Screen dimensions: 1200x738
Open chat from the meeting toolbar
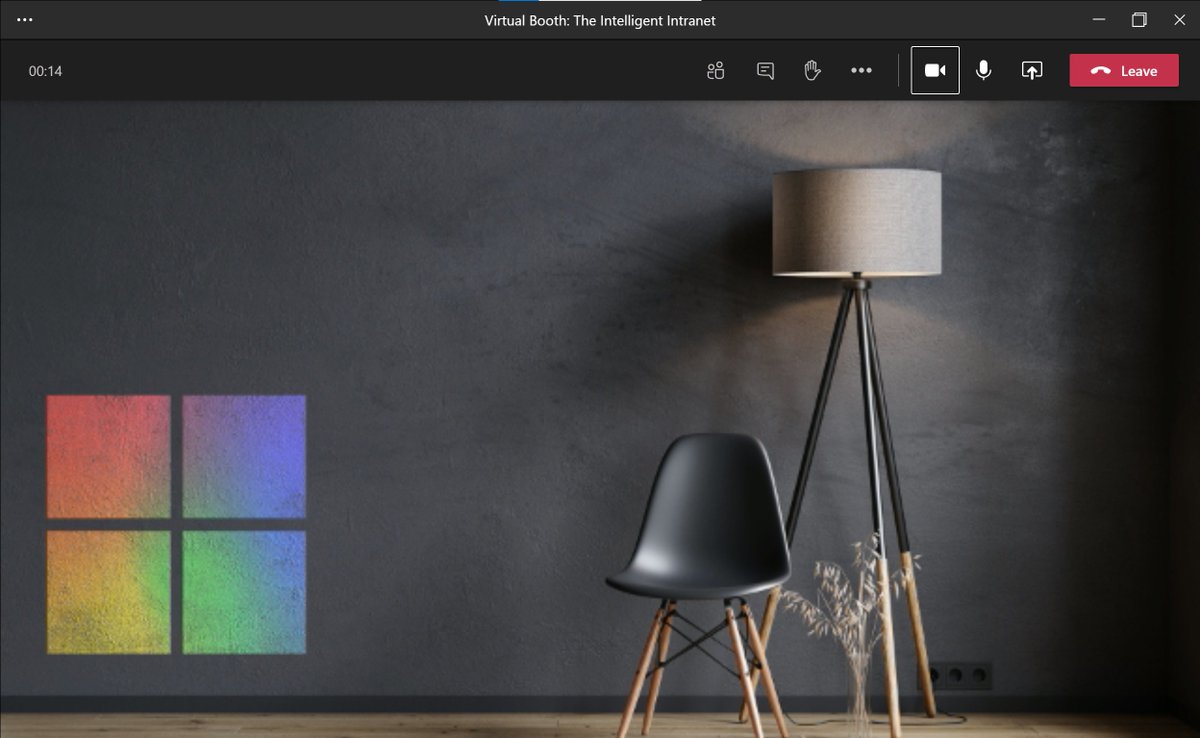pos(764,70)
